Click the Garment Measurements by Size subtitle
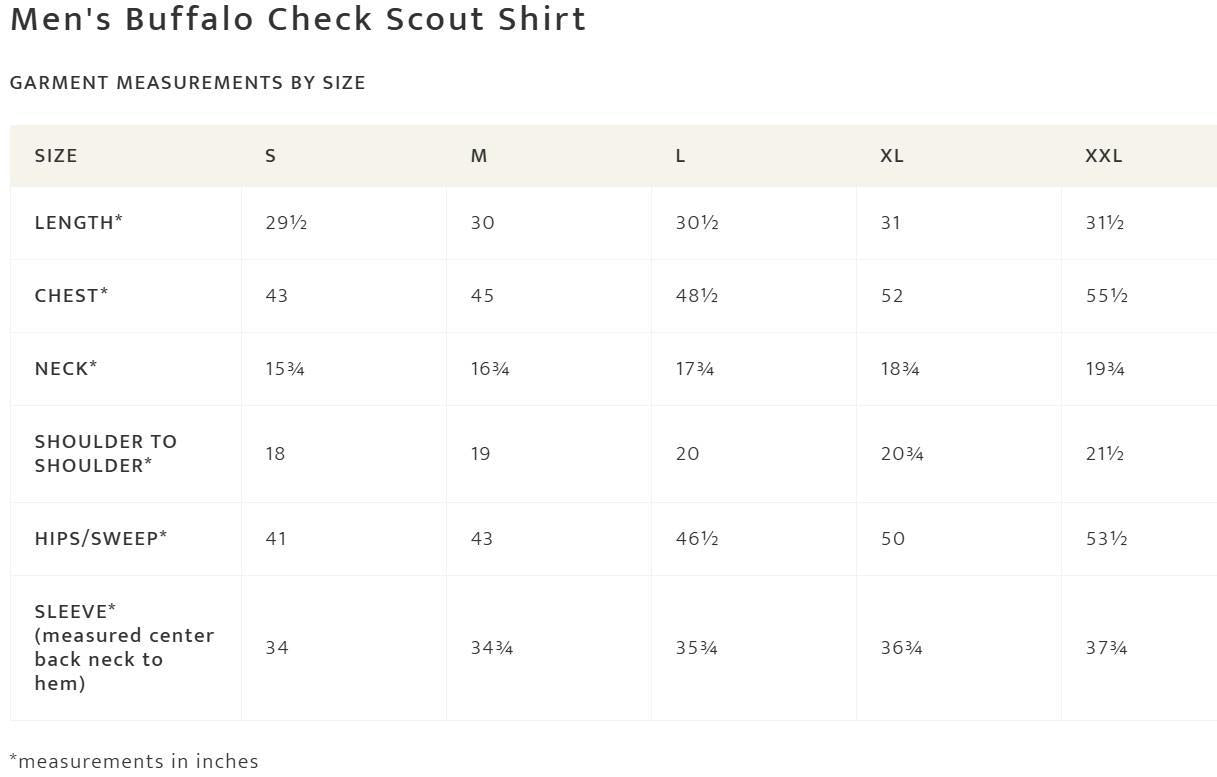Image resolution: width=1217 pixels, height=777 pixels. (188, 83)
